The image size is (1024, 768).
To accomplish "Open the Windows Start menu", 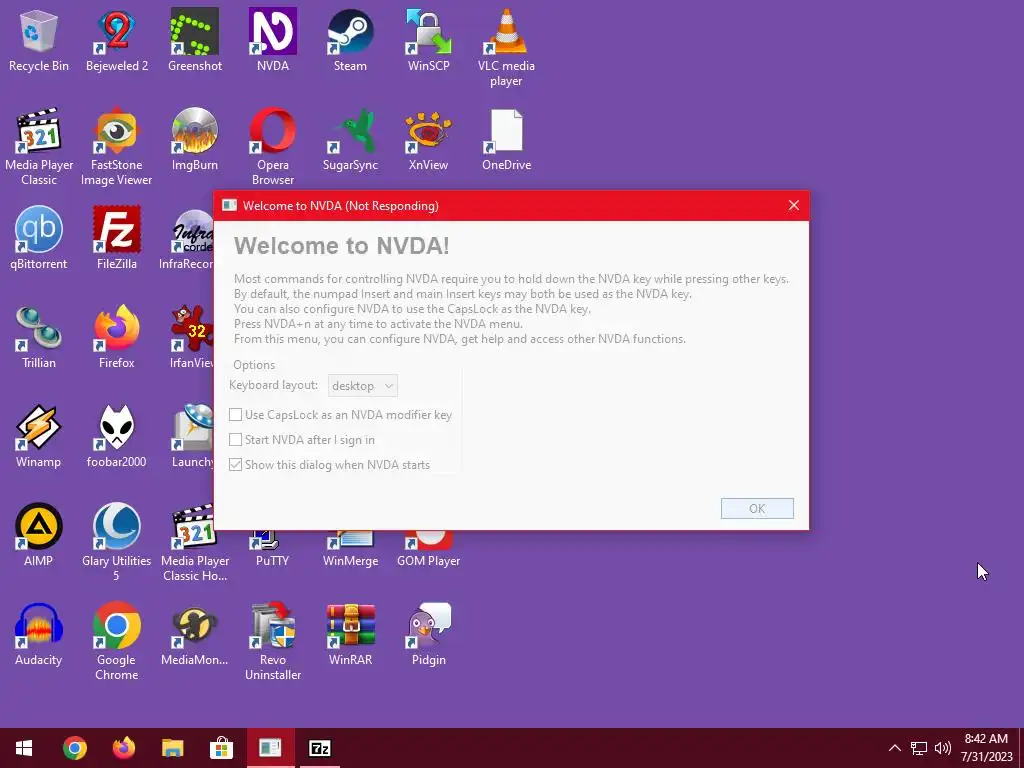I will (24, 748).
